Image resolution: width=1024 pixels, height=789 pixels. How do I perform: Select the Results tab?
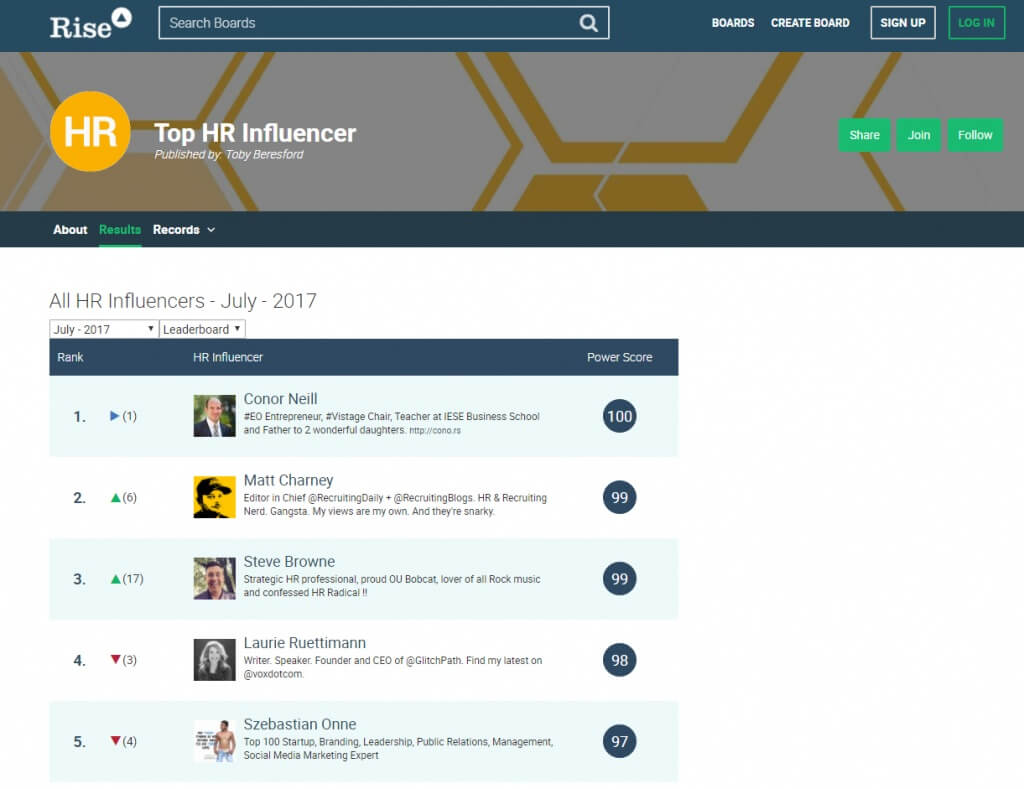[120, 230]
